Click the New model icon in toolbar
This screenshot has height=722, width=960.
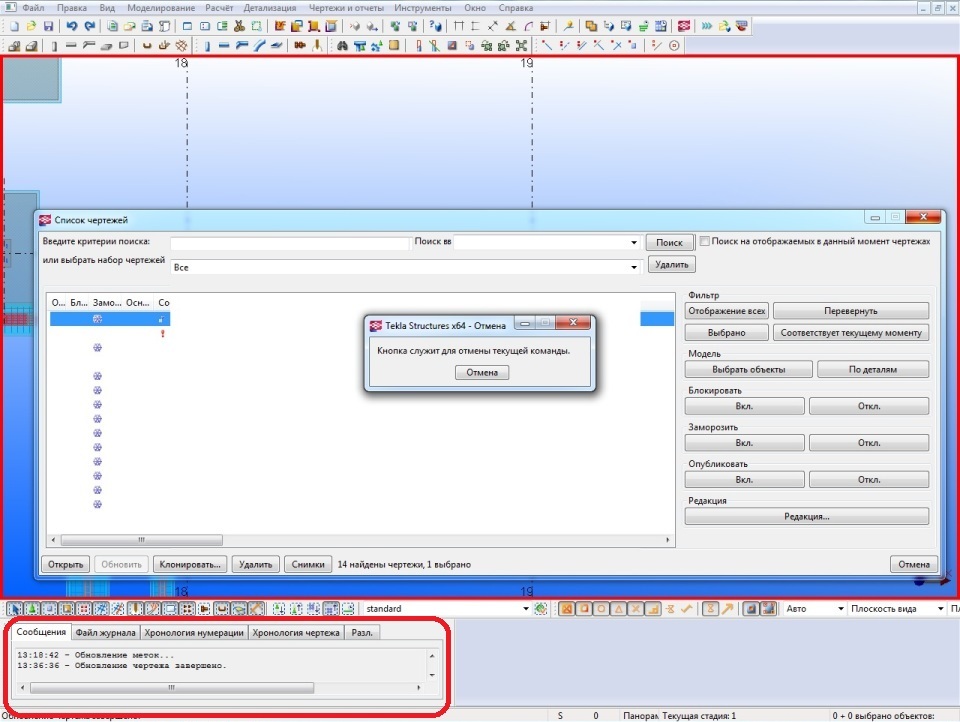[13, 25]
